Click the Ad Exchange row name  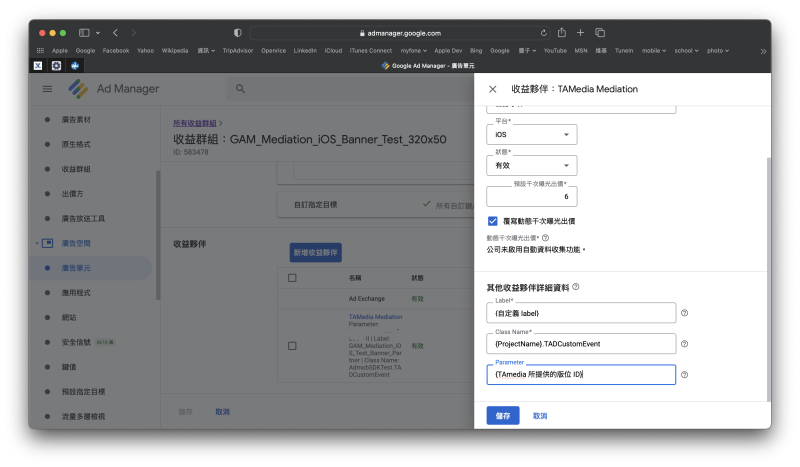[x=367, y=299]
